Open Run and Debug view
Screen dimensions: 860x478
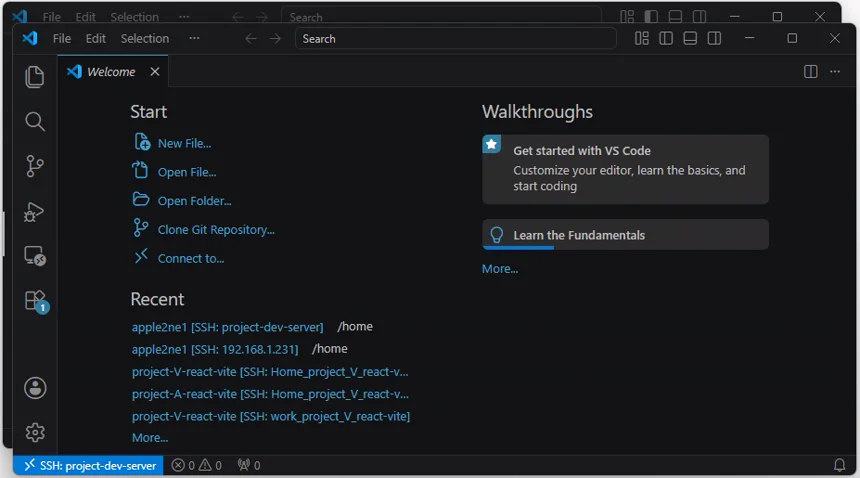[x=34, y=212]
